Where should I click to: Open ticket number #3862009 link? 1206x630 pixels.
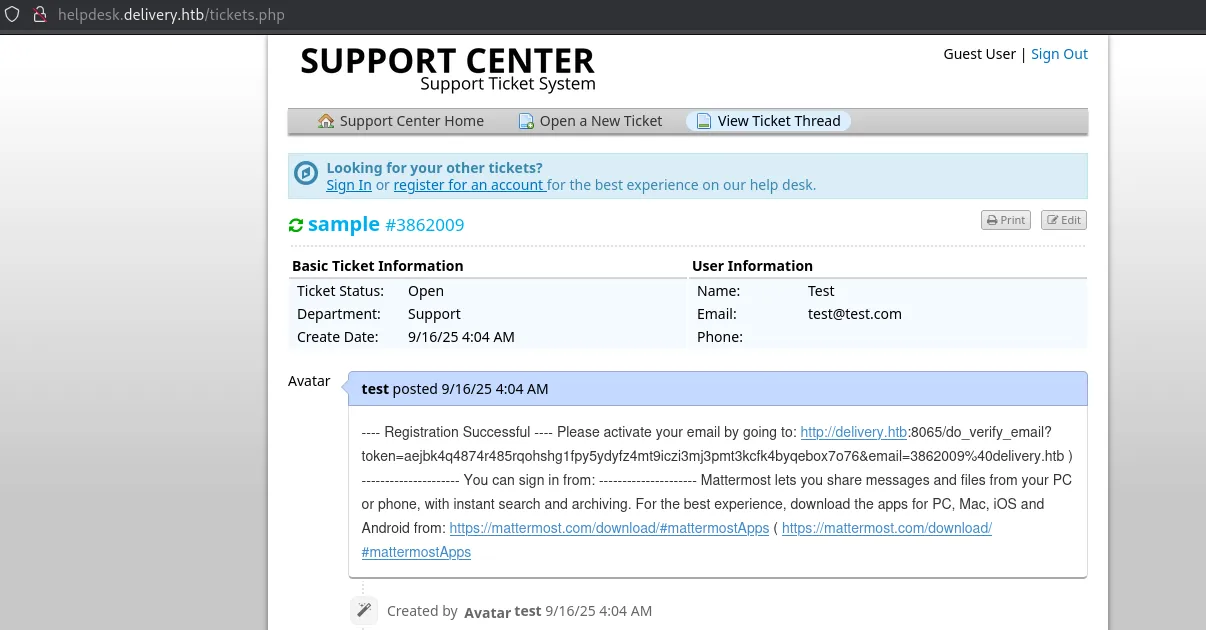[x=424, y=225]
